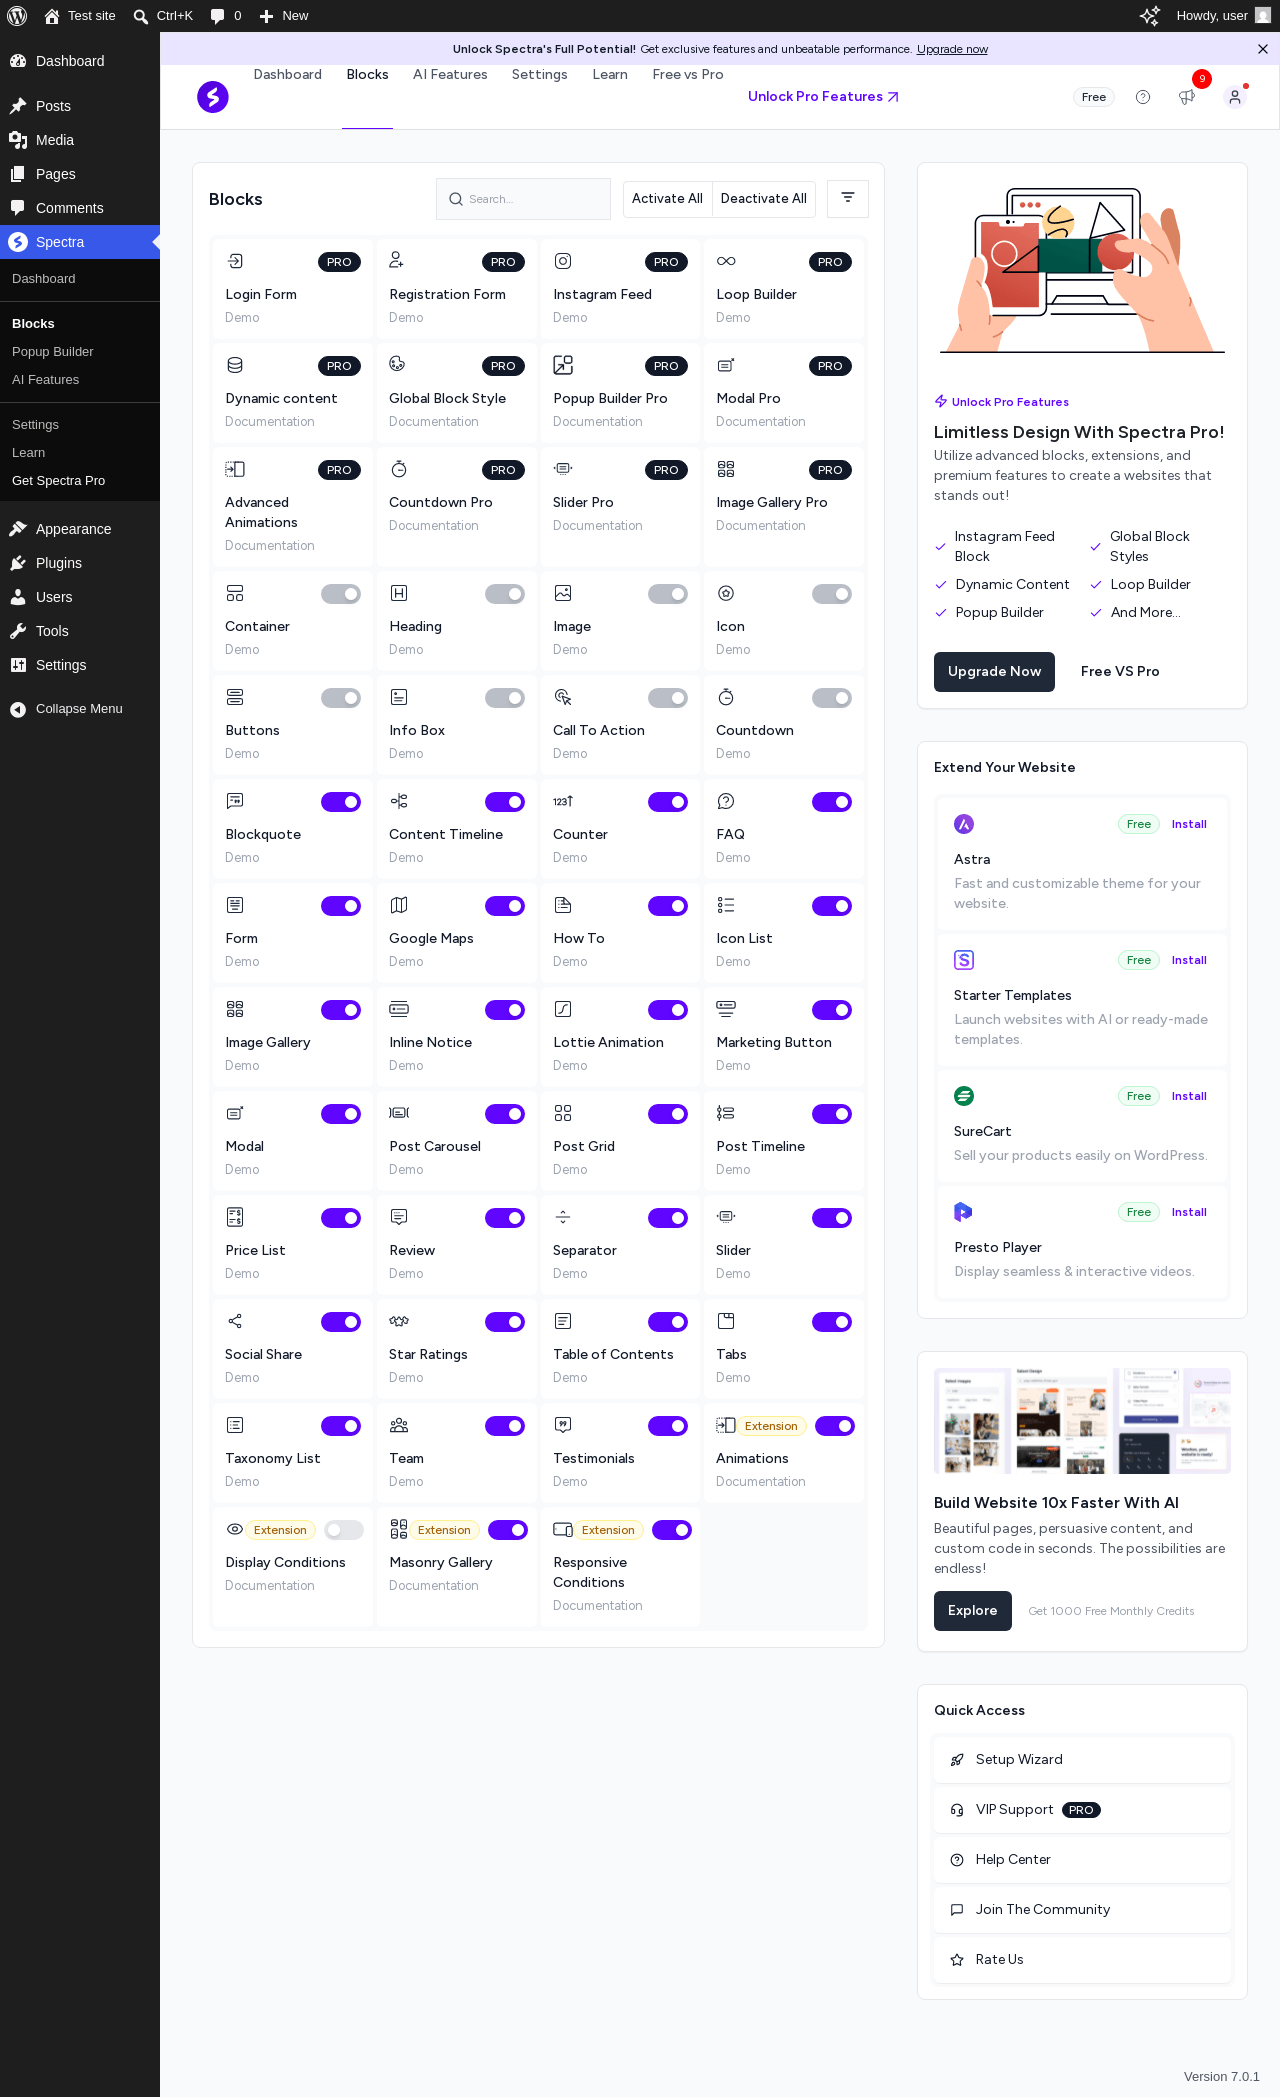Screen dimensions: 1280x2097
Task: Click the Deactivate All button
Action: [x=764, y=199]
